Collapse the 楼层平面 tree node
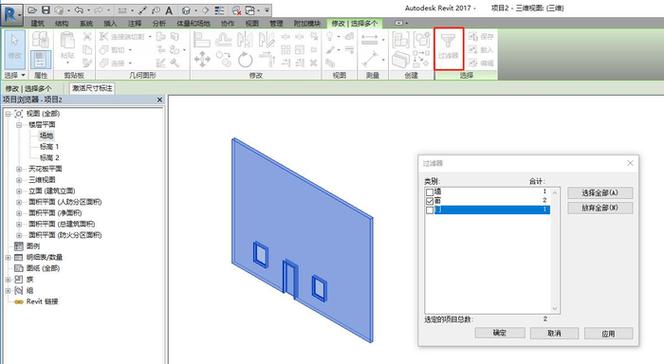The height and width of the screenshot is (364, 664). (19, 125)
